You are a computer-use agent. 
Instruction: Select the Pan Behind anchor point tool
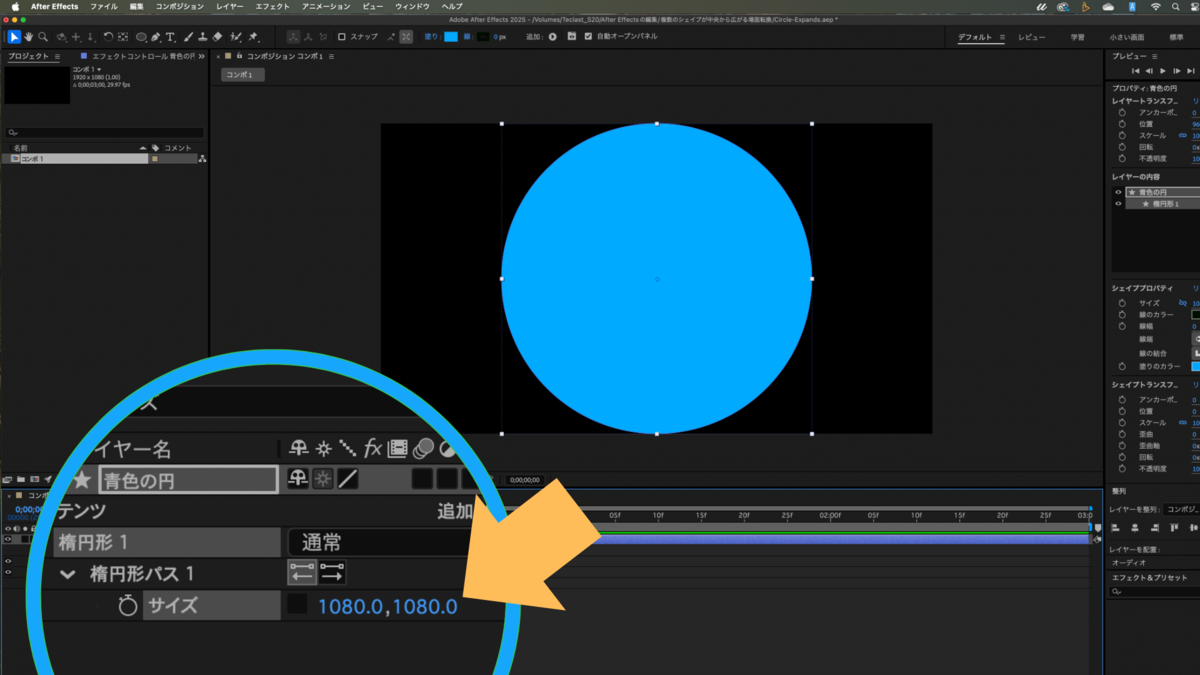tap(123, 37)
